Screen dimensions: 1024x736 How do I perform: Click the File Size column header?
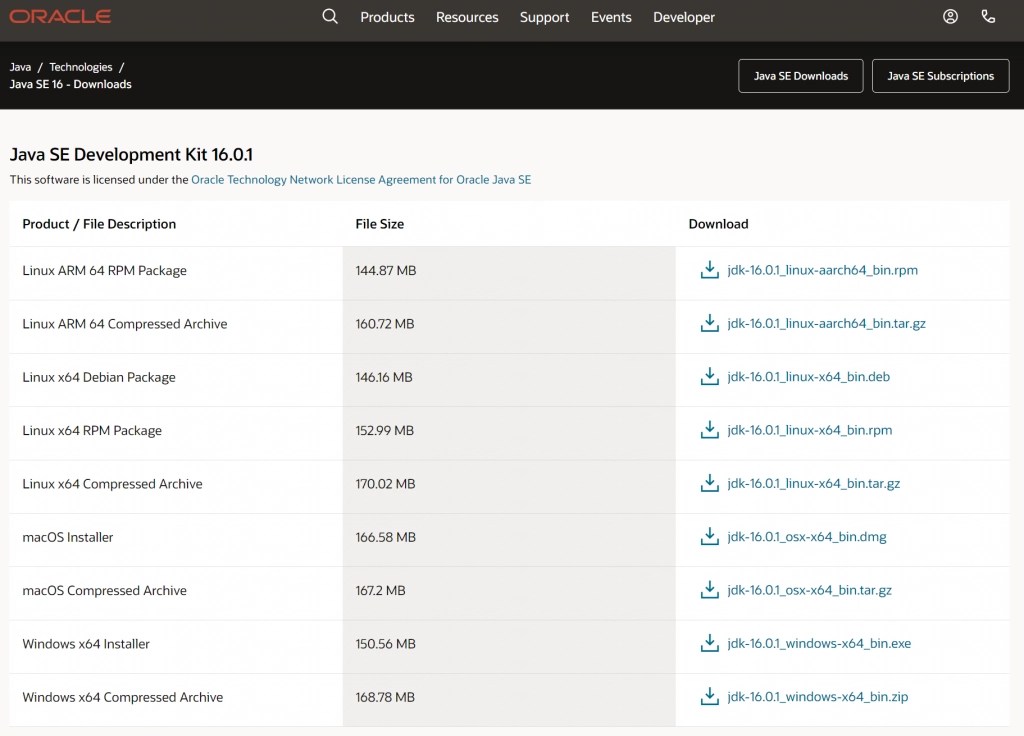[x=379, y=224]
